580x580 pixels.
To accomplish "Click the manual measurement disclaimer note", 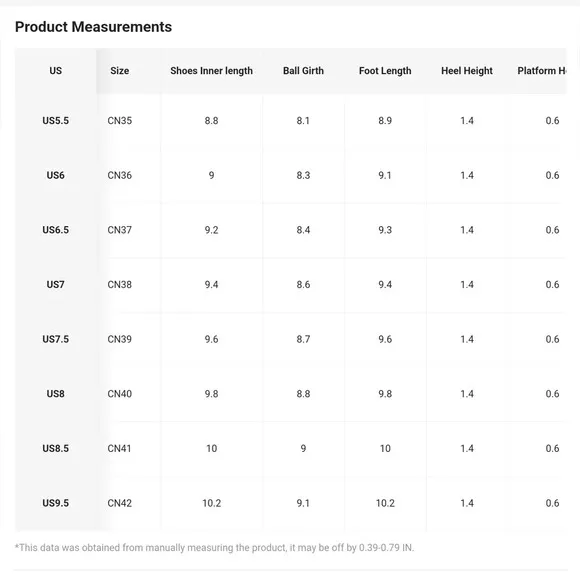I will coord(214,547).
